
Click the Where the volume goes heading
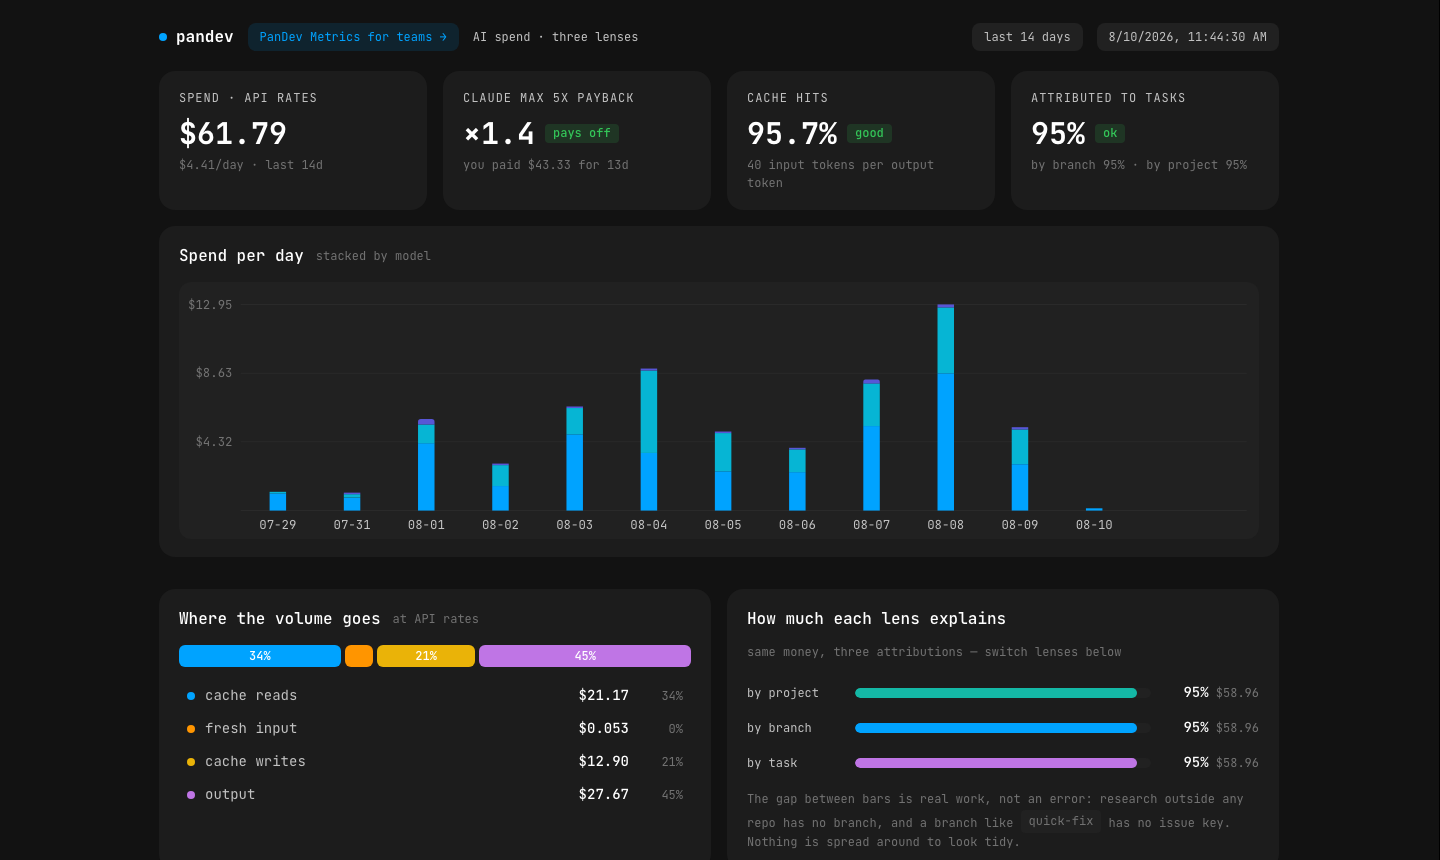(279, 619)
